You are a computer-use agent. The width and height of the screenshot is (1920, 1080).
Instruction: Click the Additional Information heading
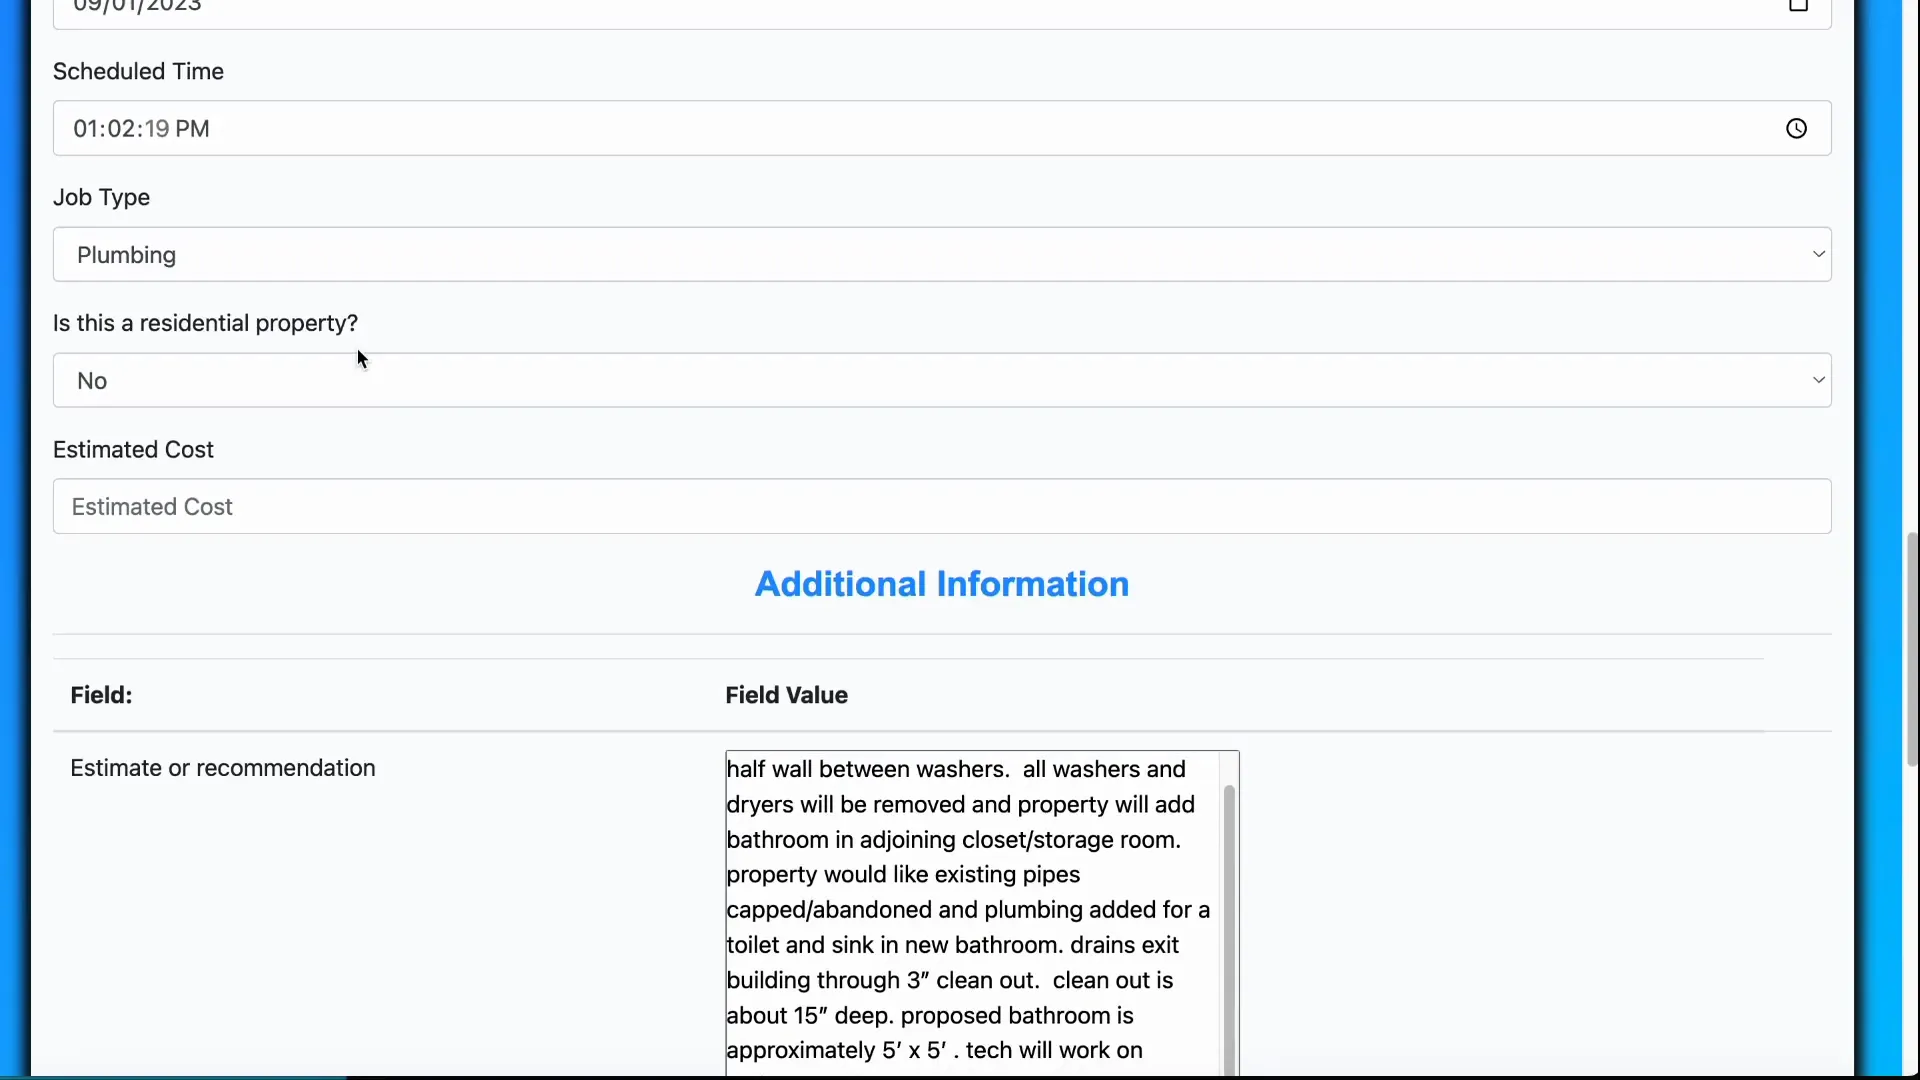(x=942, y=584)
